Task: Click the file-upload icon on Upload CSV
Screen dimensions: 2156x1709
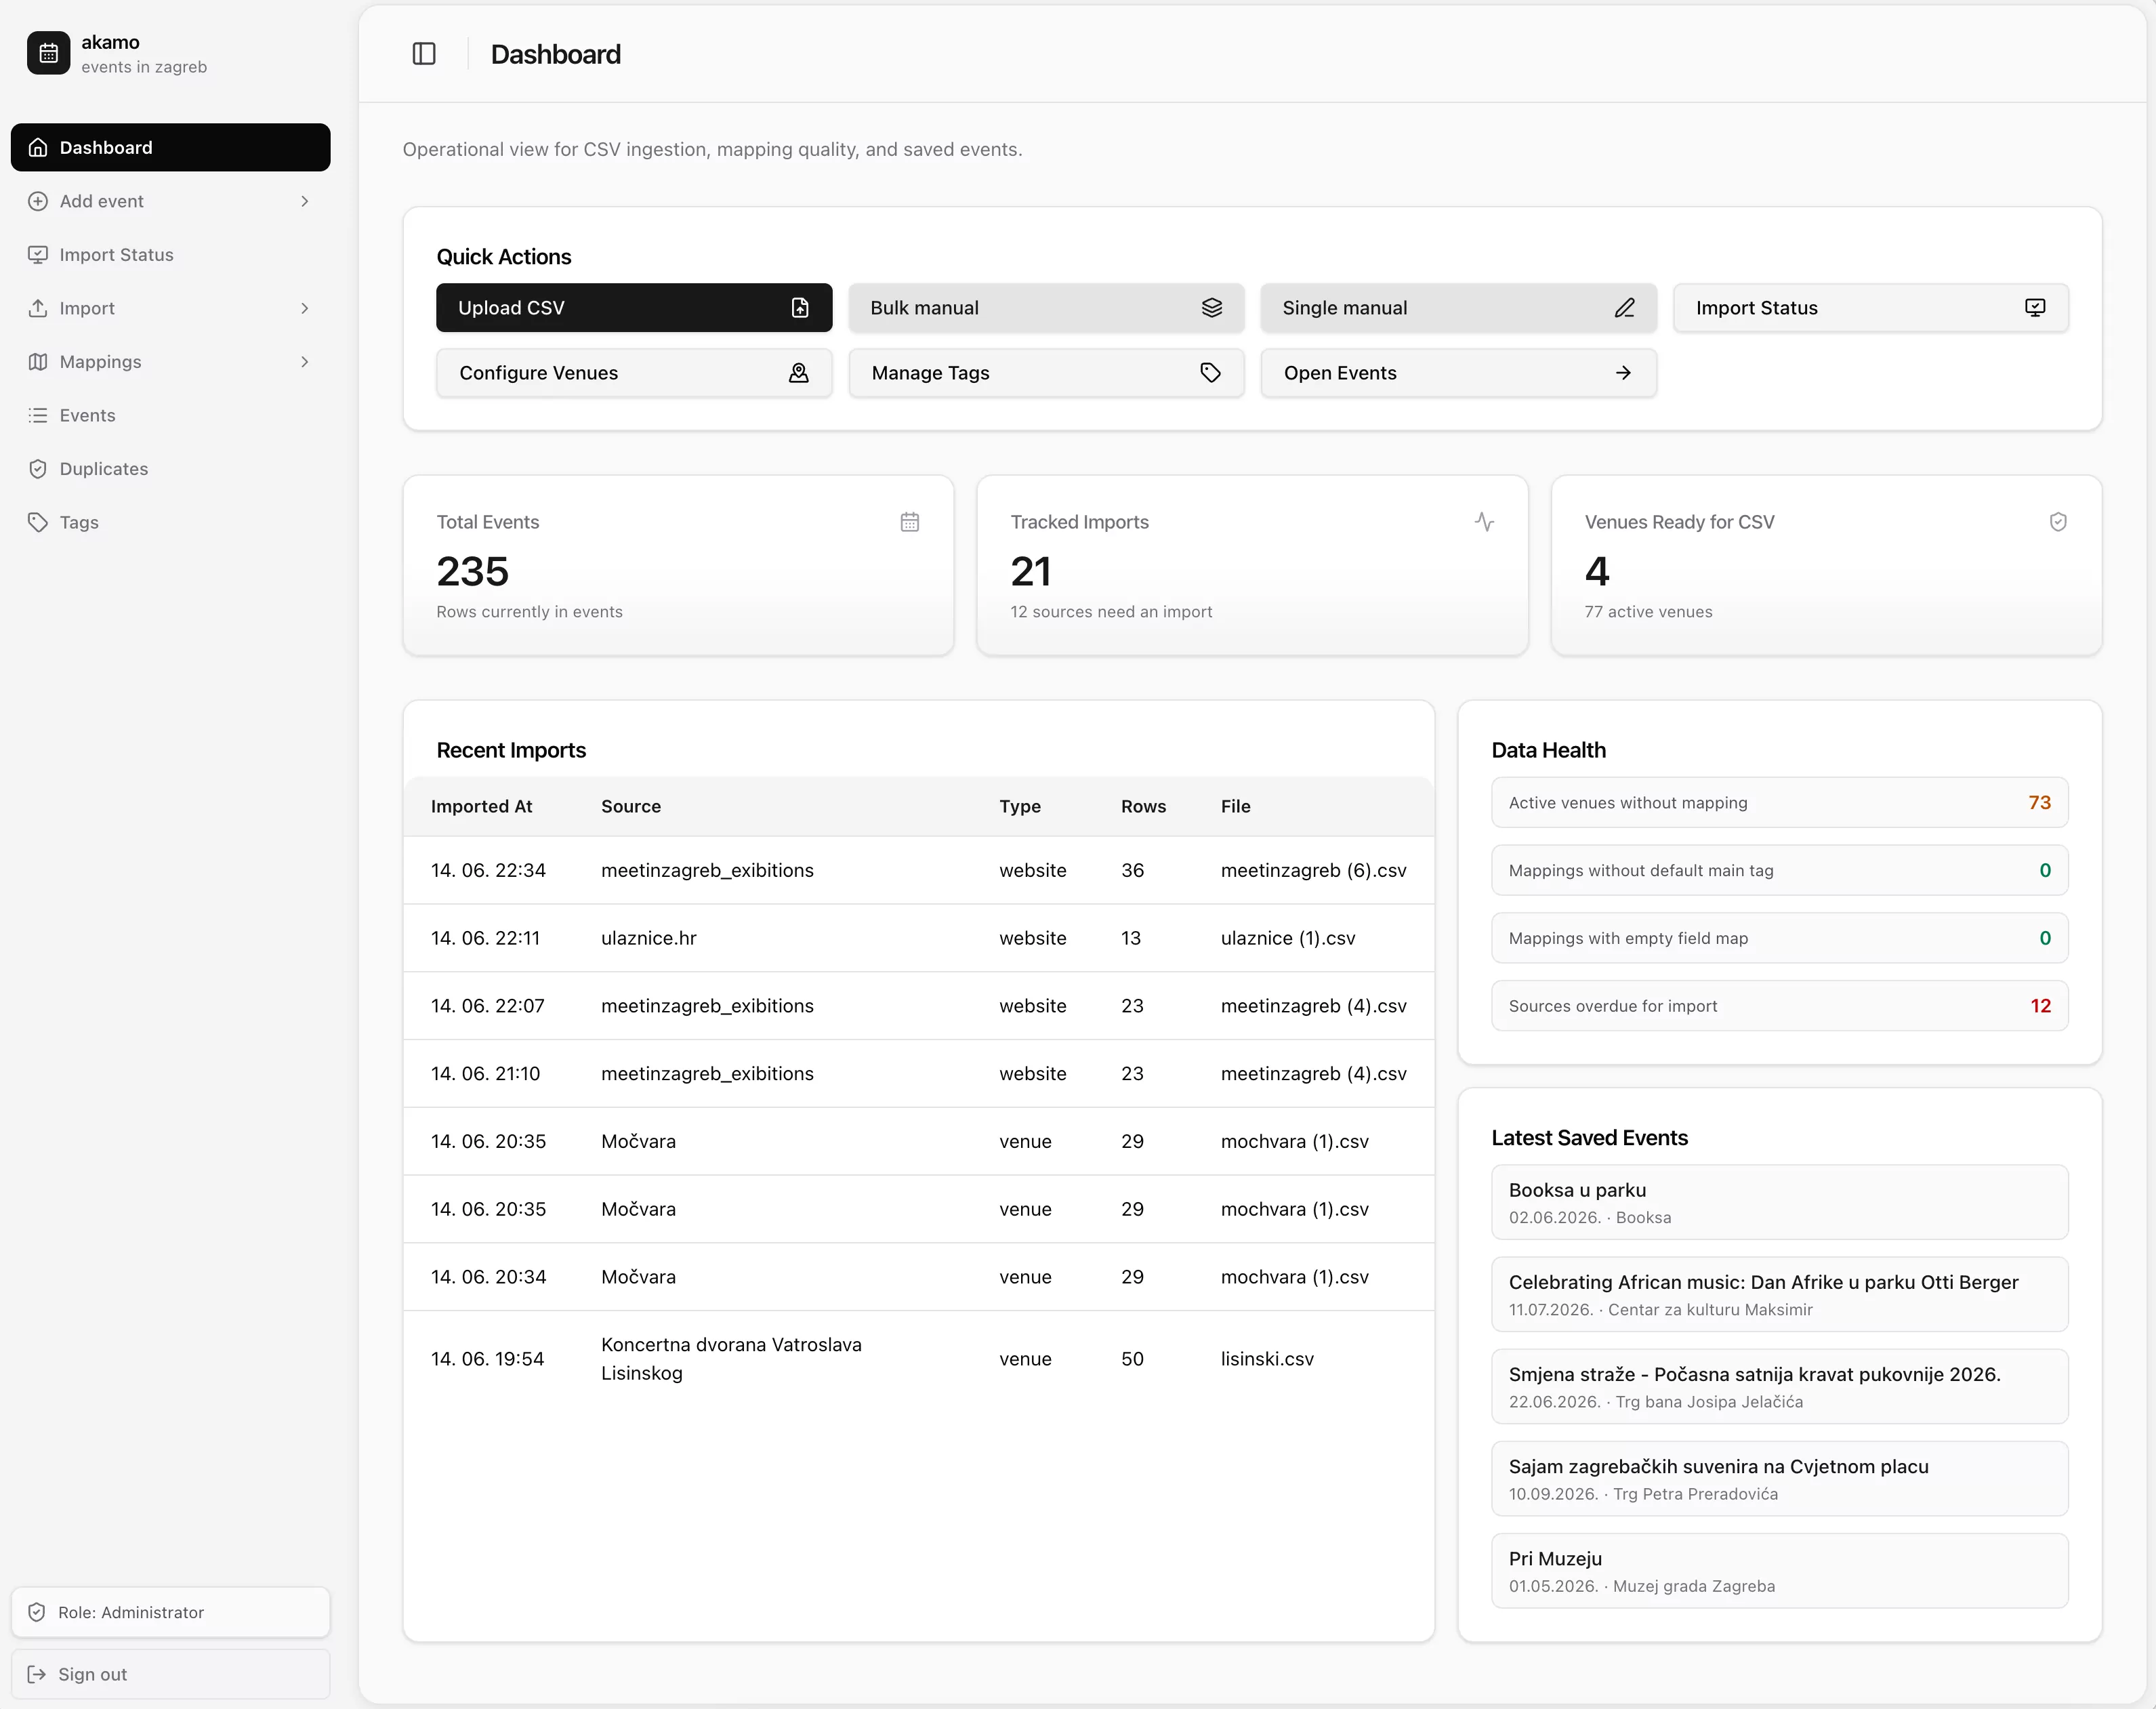Action: click(x=800, y=308)
